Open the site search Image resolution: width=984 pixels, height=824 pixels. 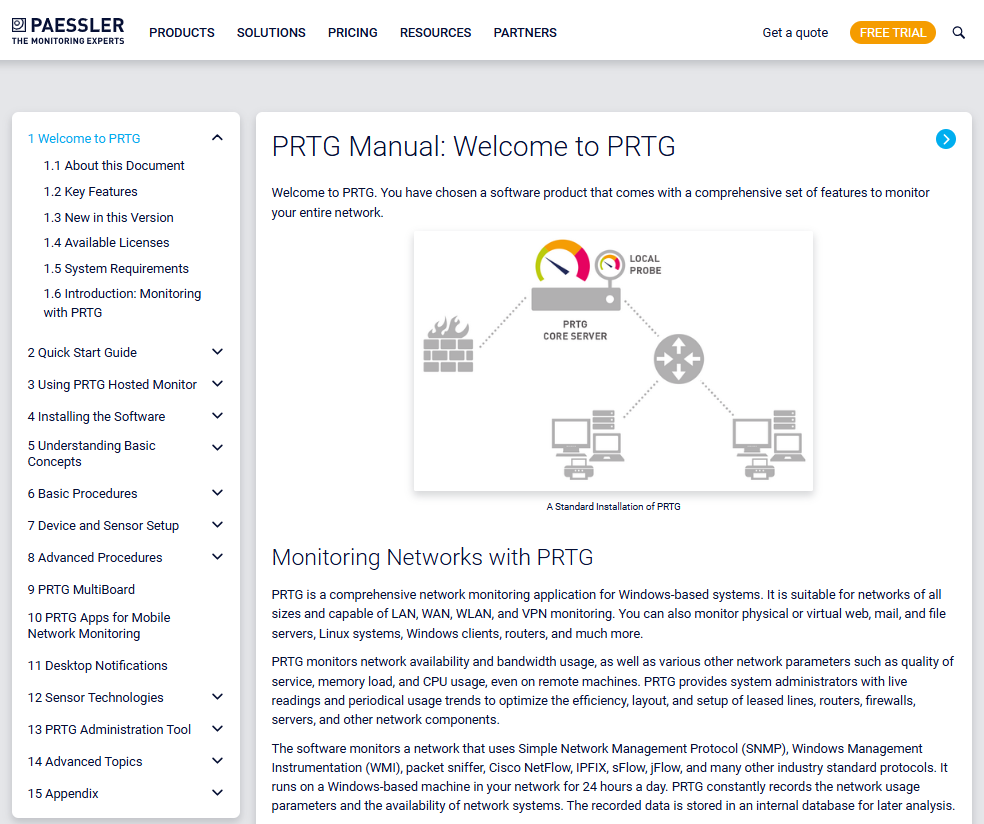tap(958, 32)
